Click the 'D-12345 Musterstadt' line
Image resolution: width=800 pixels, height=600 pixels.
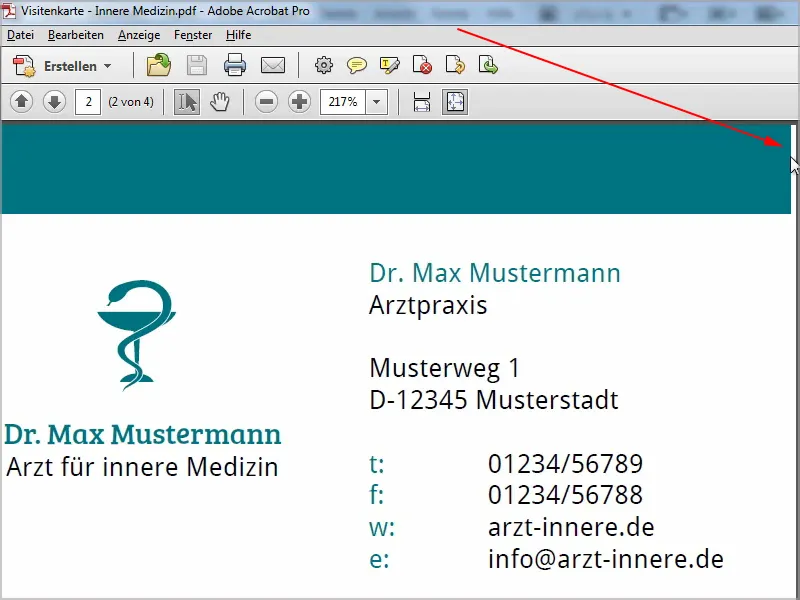[x=493, y=400]
